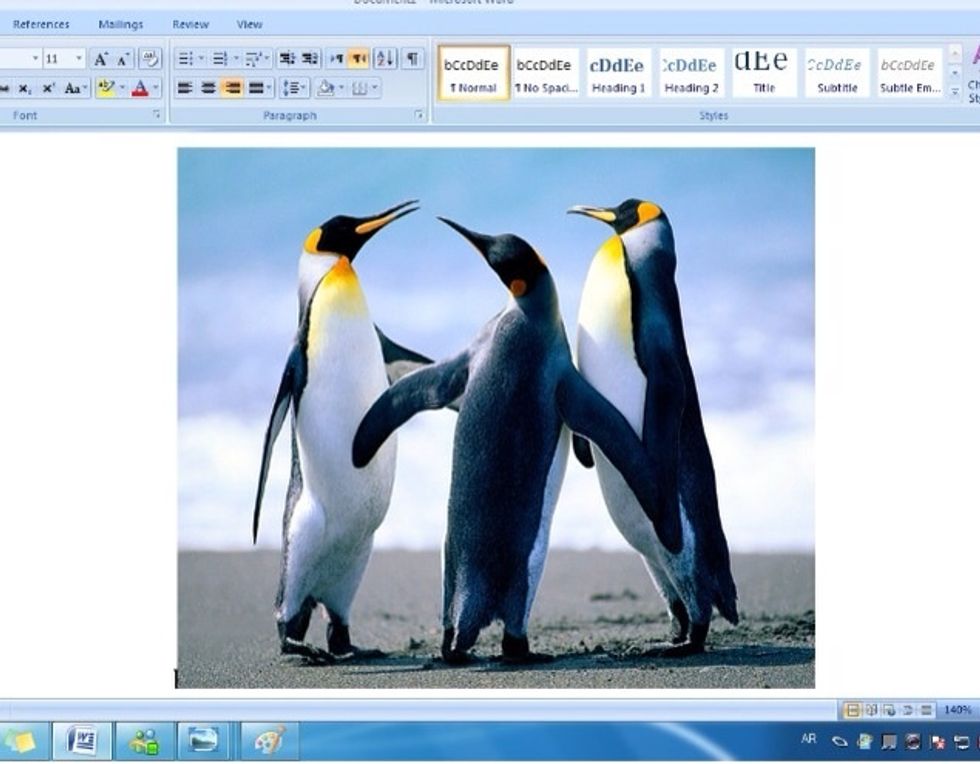Apply subscript formatting
This screenshot has width=980, height=764.
click(x=25, y=89)
